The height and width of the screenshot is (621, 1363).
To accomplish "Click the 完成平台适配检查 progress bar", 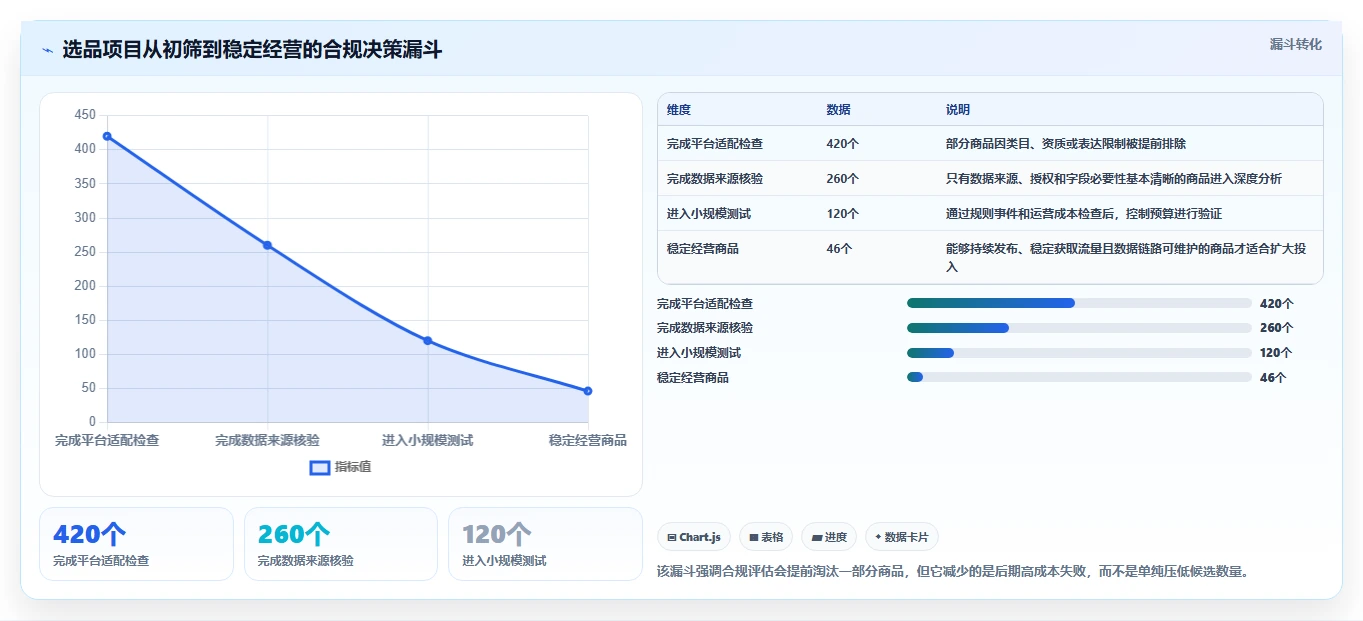I will click(x=1079, y=303).
